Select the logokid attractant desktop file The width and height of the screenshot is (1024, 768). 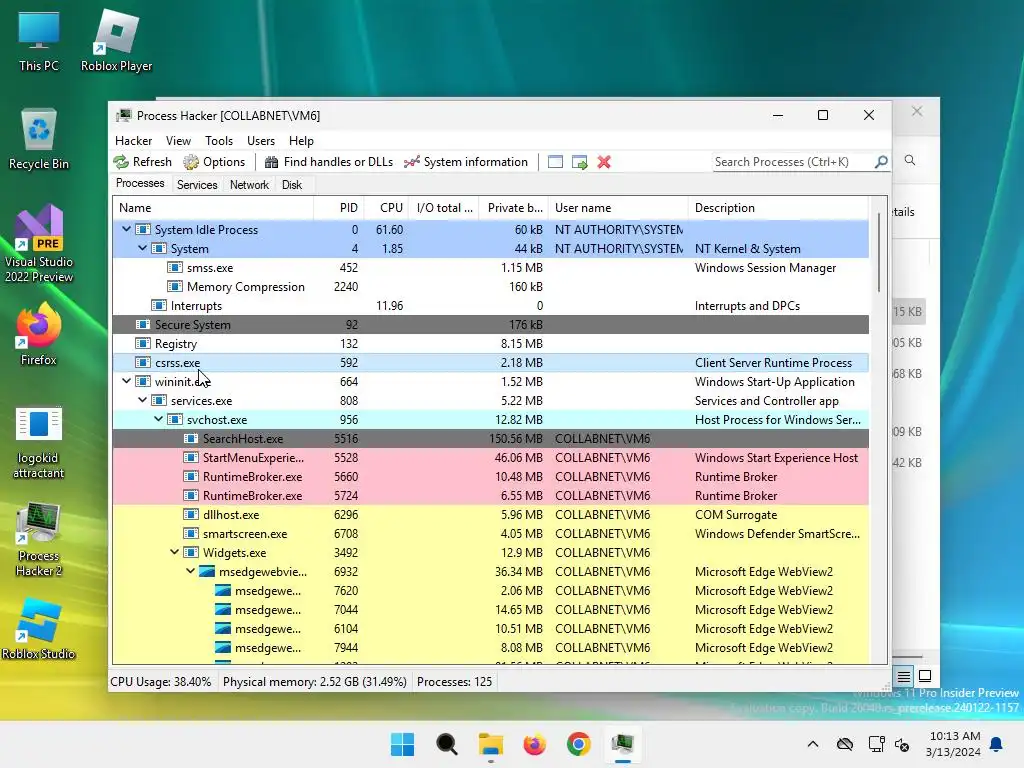tap(39, 443)
